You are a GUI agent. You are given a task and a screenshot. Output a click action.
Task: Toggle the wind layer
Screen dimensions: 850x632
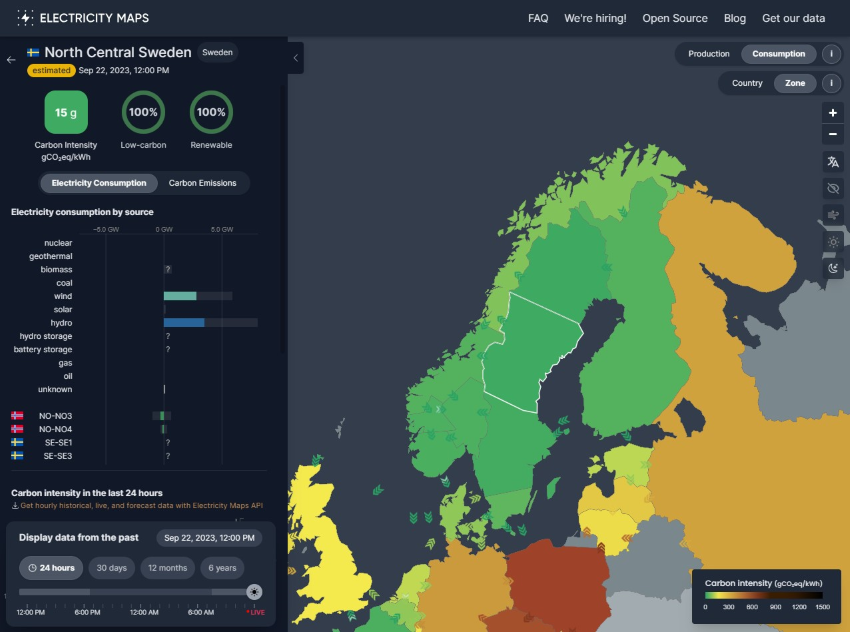pos(833,215)
